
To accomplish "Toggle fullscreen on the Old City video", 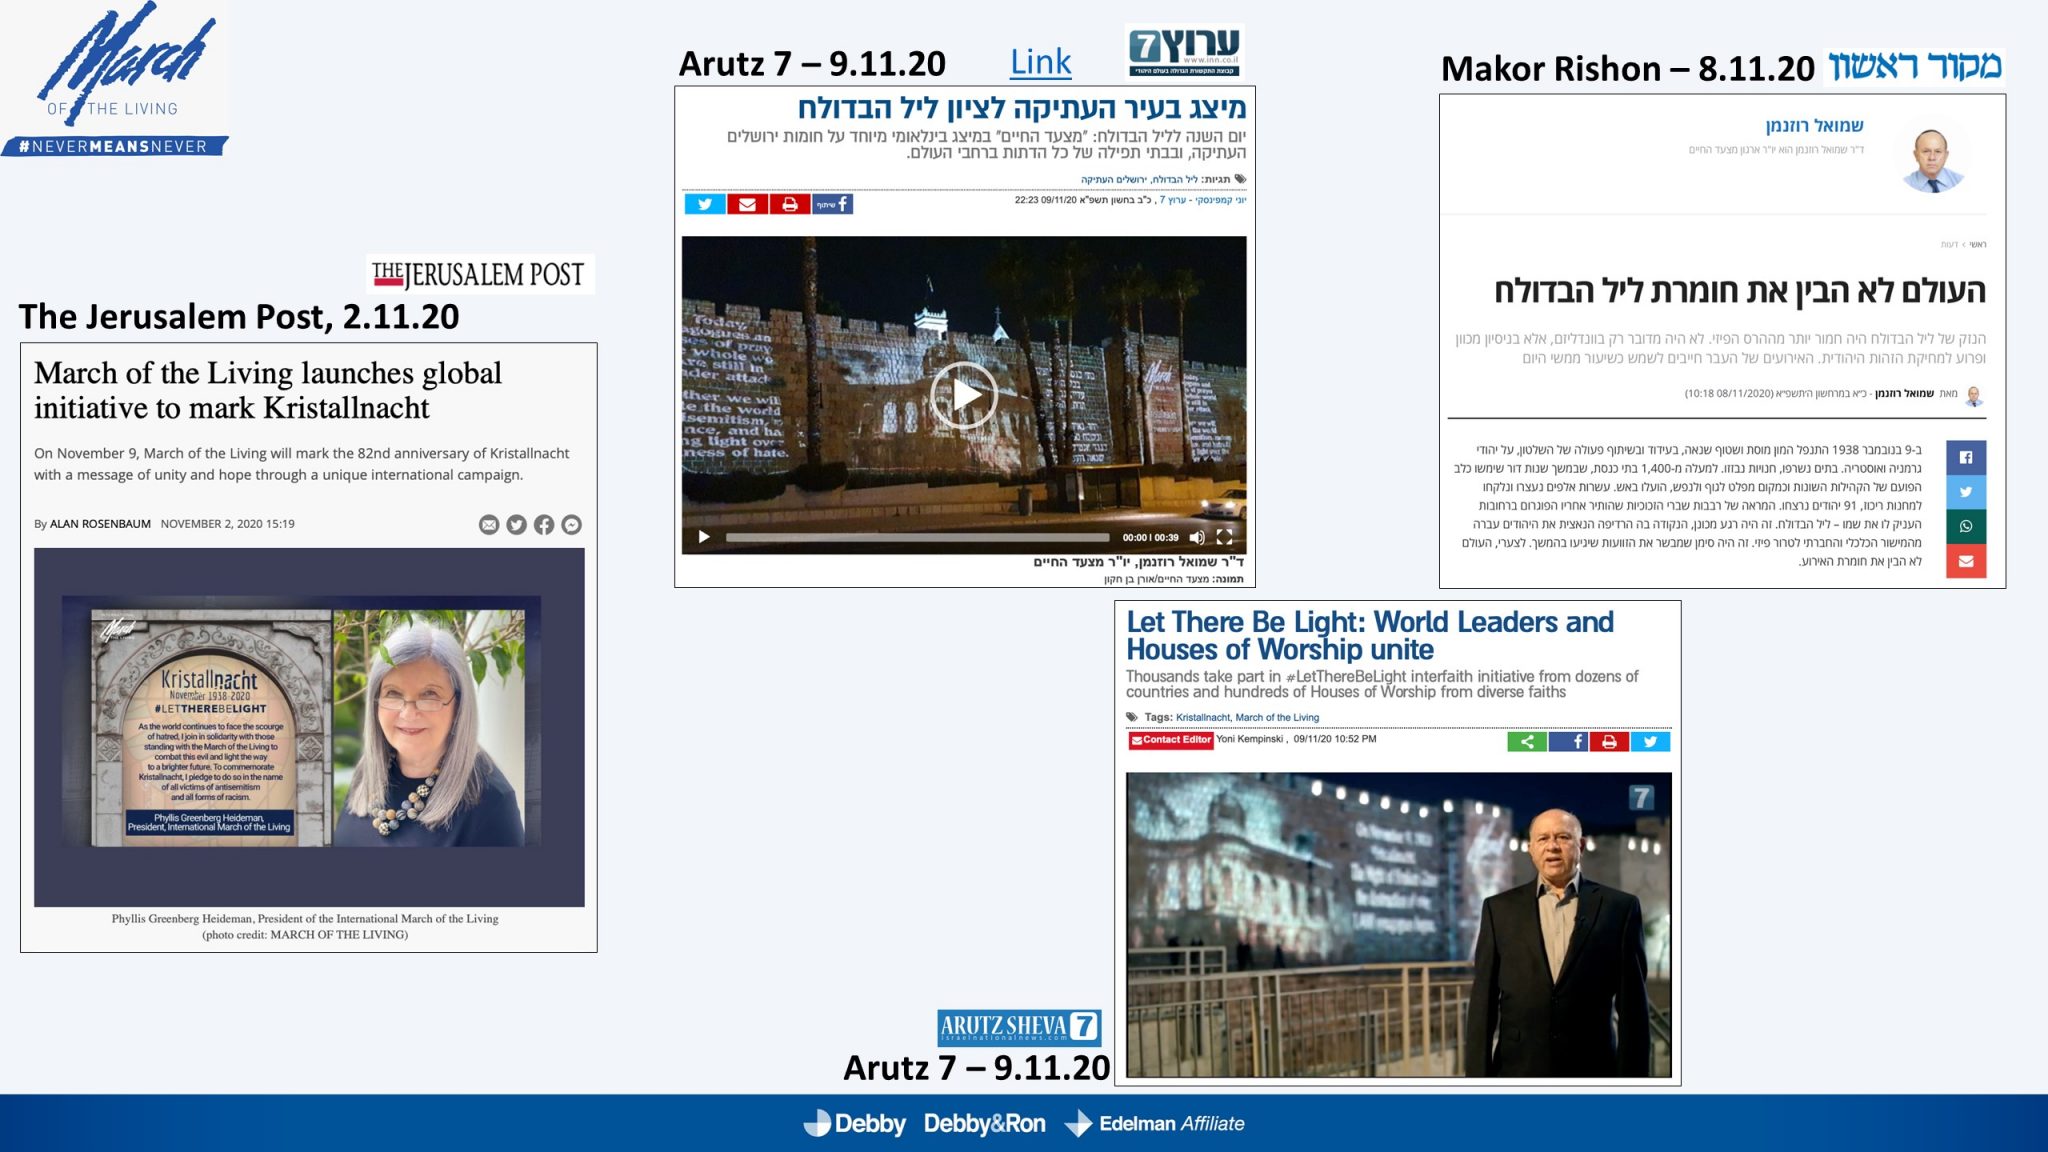I will point(1224,537).
